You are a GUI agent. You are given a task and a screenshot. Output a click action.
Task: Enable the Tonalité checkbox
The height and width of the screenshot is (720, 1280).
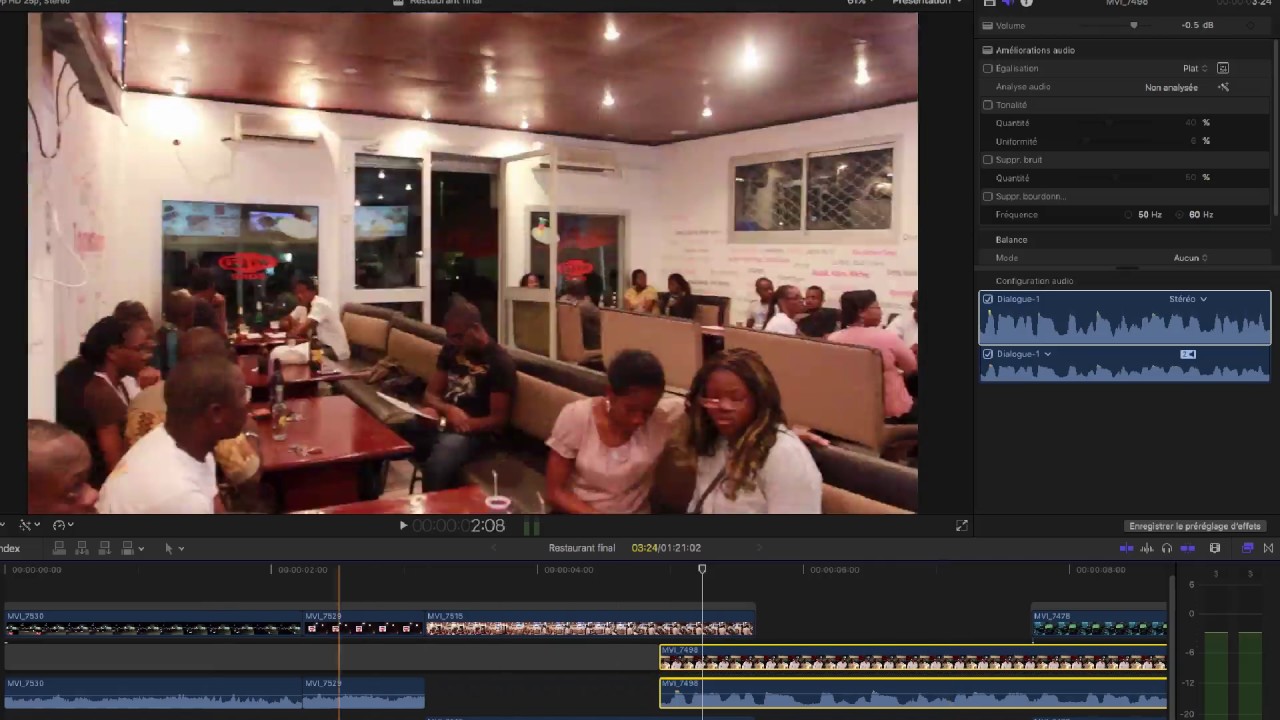coord(988,105)
